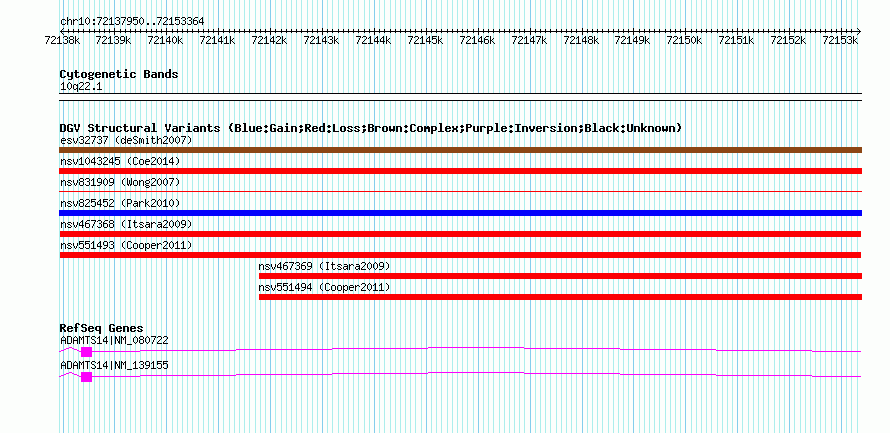Click the Cytogenetic Bands track title
The width and height of the screenshot is (890, 433).
point(119,74)
